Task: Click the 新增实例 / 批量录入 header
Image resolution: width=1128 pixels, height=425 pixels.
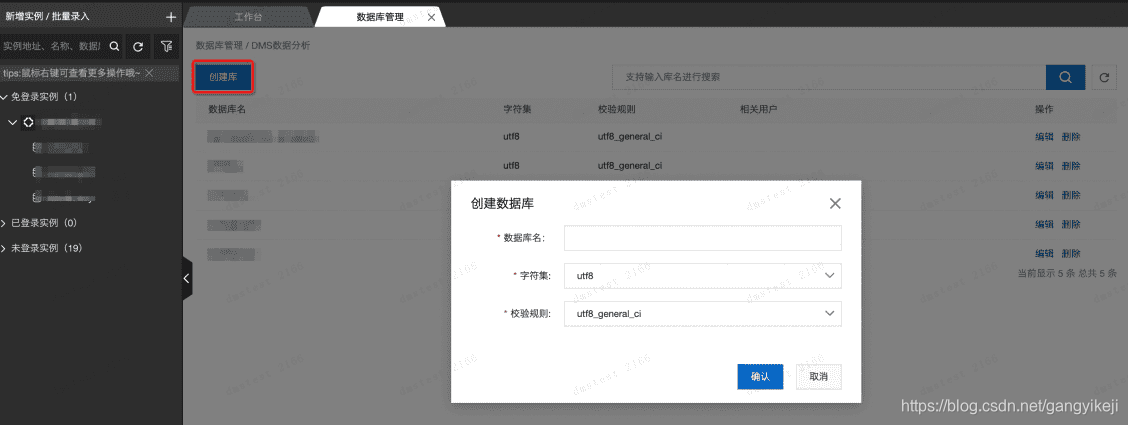Action: click(x=47, y=16)
